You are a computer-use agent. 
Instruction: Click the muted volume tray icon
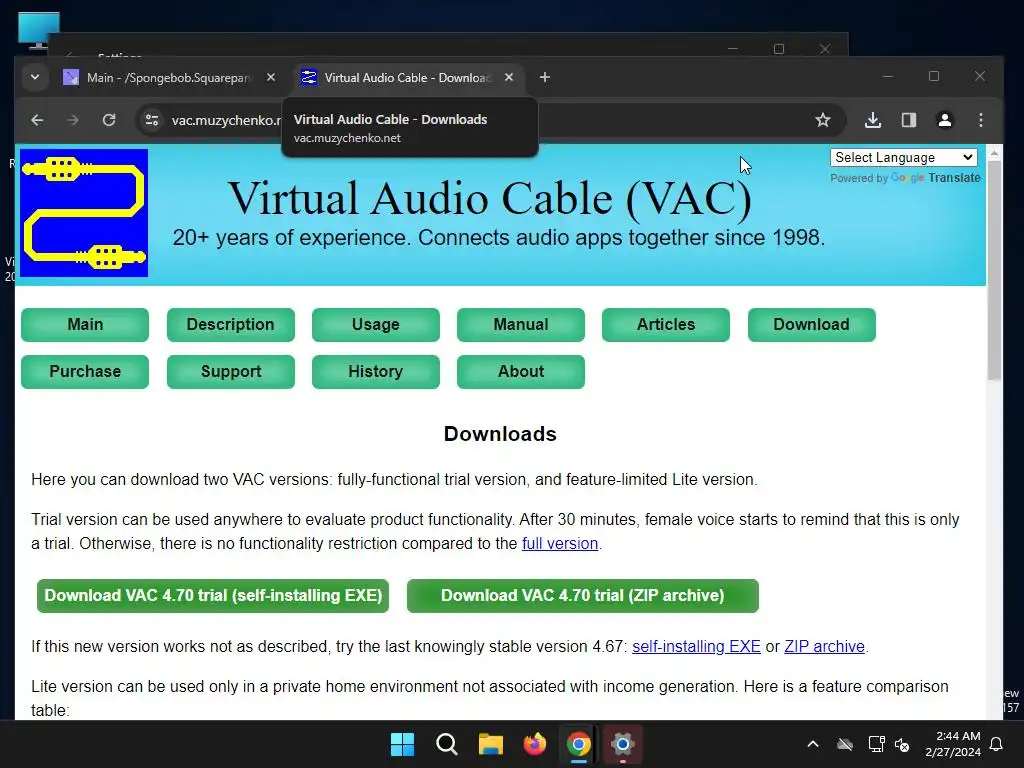pyautogui.click(x=902, y=744)
